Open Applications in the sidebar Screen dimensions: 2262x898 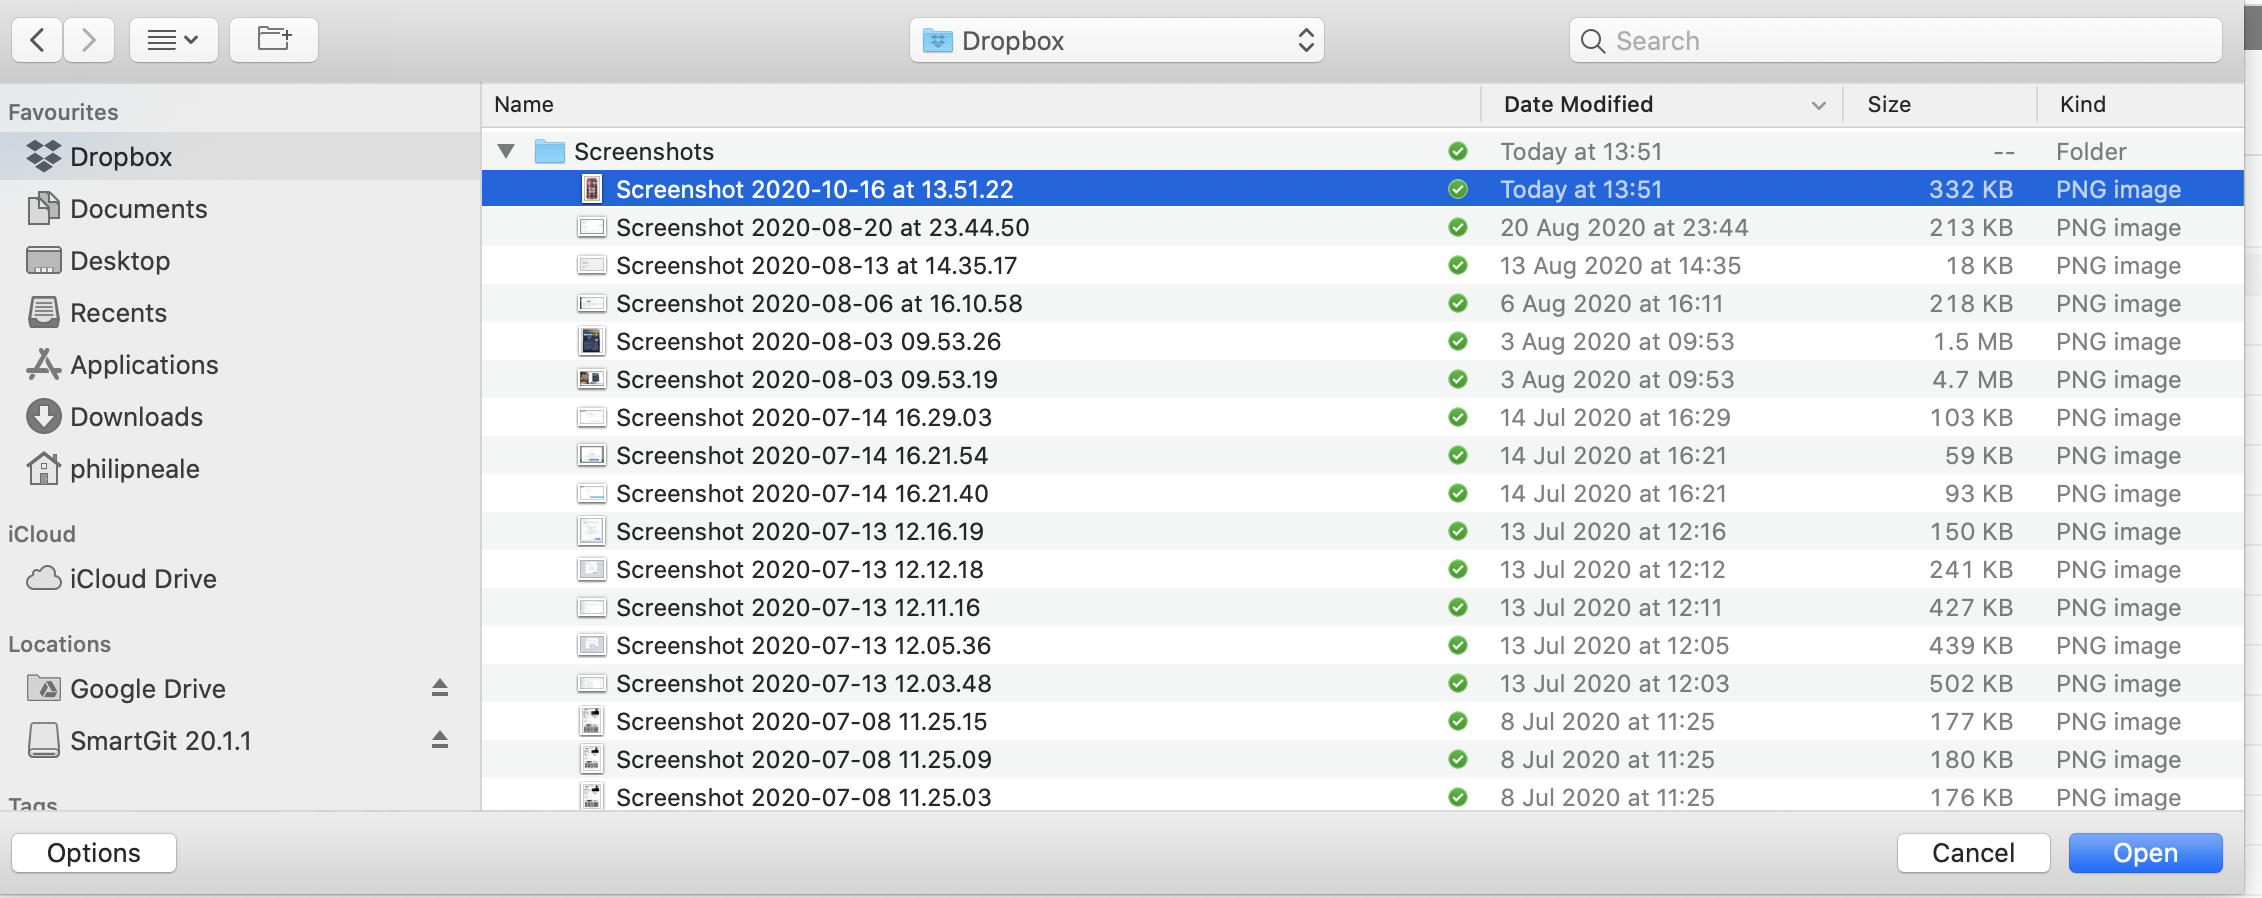click(143, 365)
